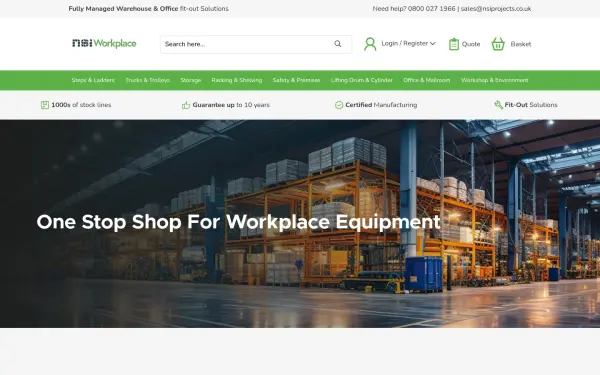Image resolution: width=600 pixels, height=375 pixels.
Task: Click the Fully Managed Warehouse & Office text
Action: tap(123, 8)
